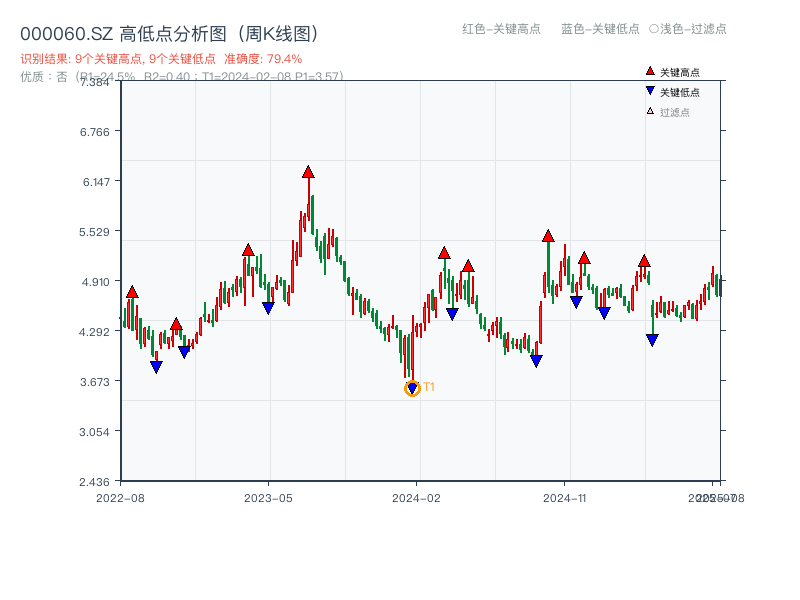Click the 2022-08 x-axis date label
This screenshot has height=600, width=800.
(120, 498)
